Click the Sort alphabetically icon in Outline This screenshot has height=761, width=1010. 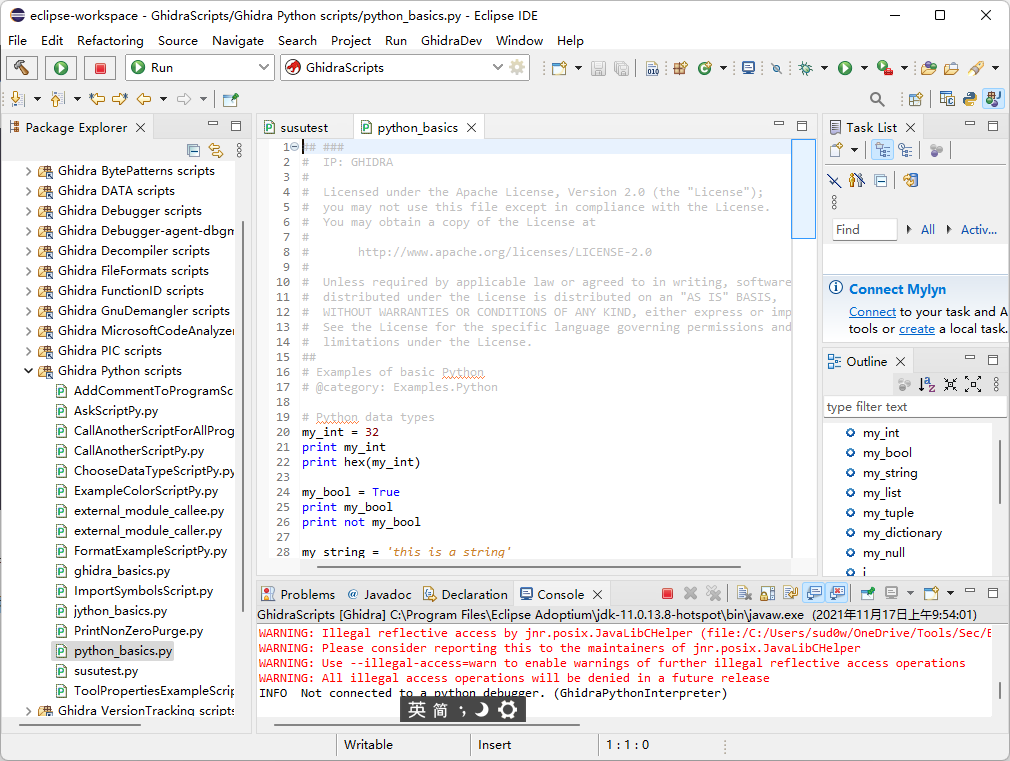coord(927,385)
